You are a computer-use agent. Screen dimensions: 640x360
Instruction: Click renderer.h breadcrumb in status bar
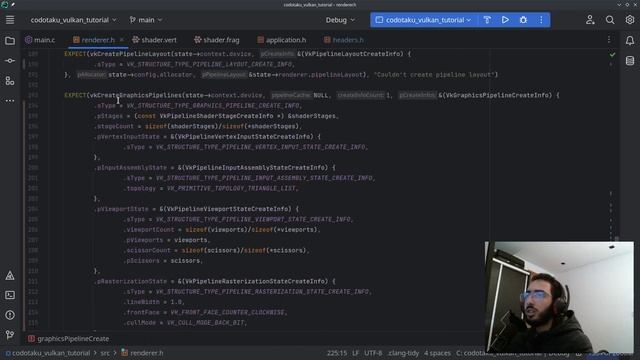pyautogui.click(x=142, y=353)
